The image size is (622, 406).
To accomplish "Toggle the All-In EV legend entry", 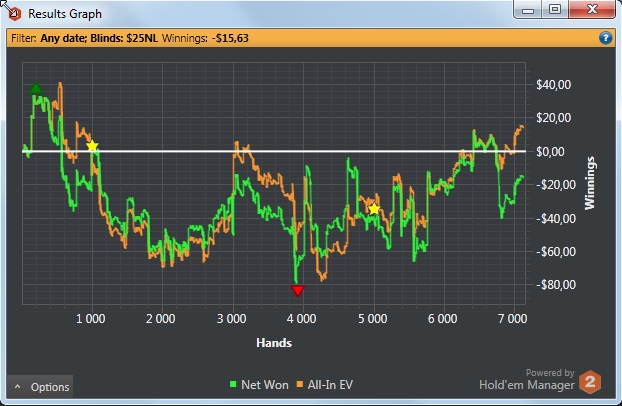I will point(324,385).
